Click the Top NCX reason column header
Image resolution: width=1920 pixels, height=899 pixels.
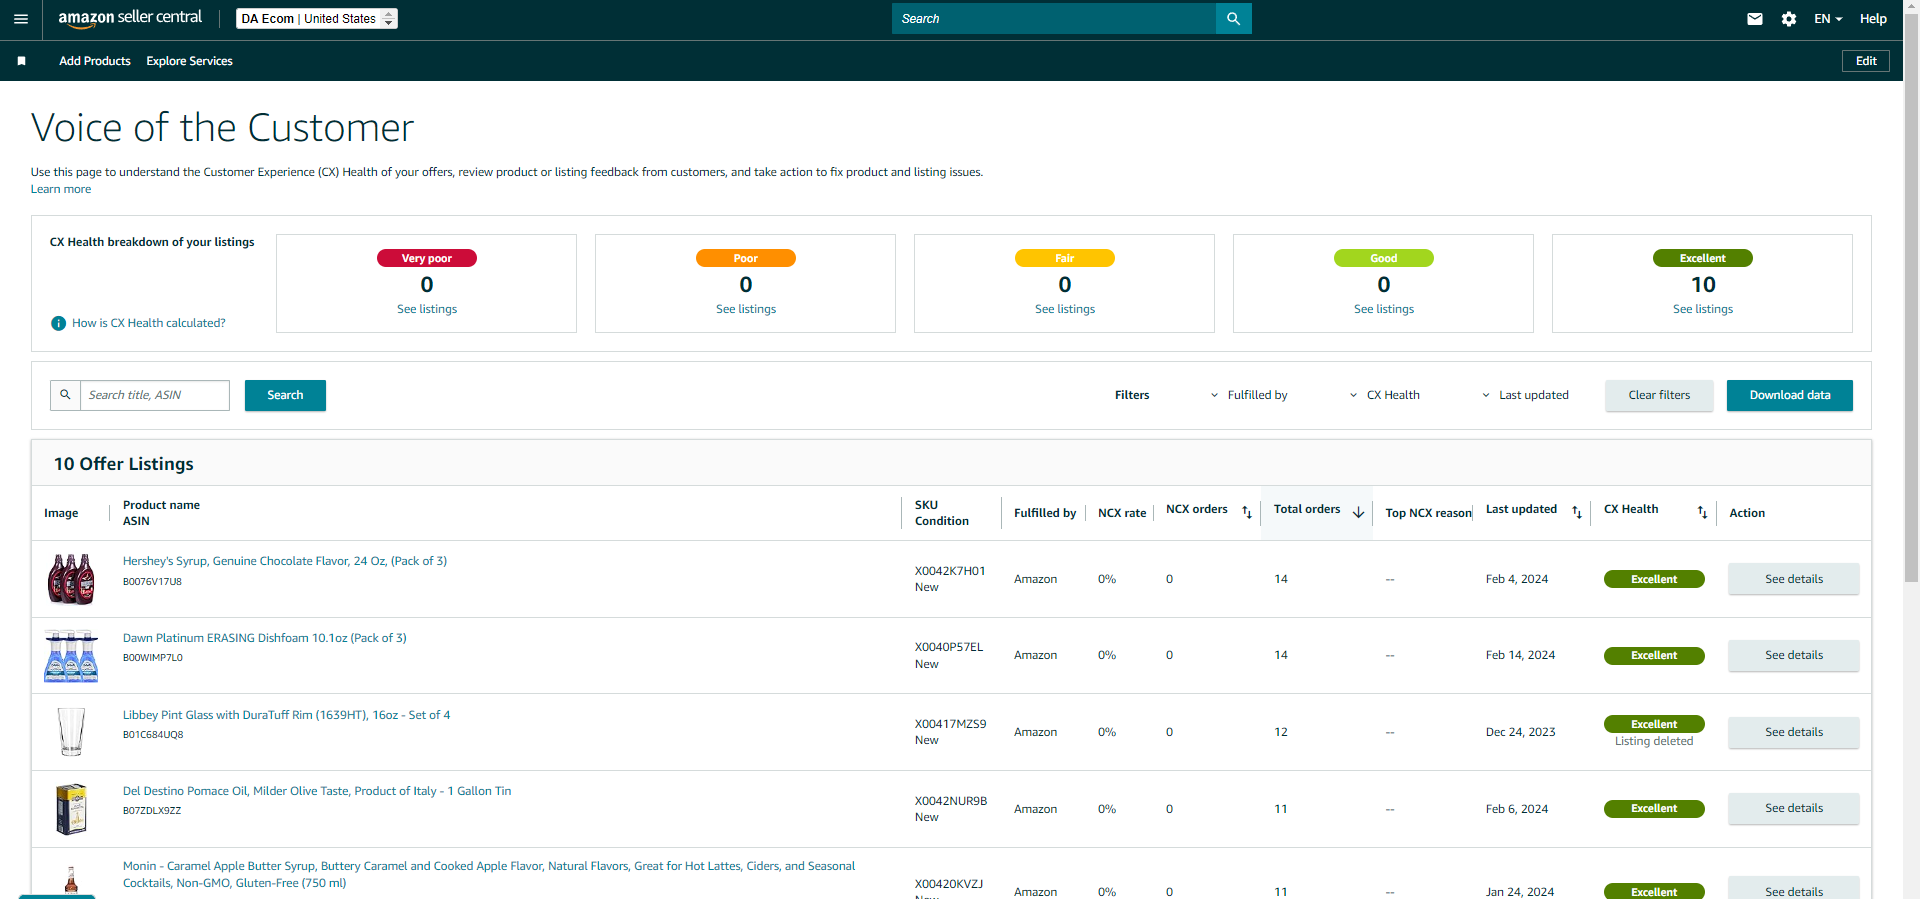(1429, 513)
